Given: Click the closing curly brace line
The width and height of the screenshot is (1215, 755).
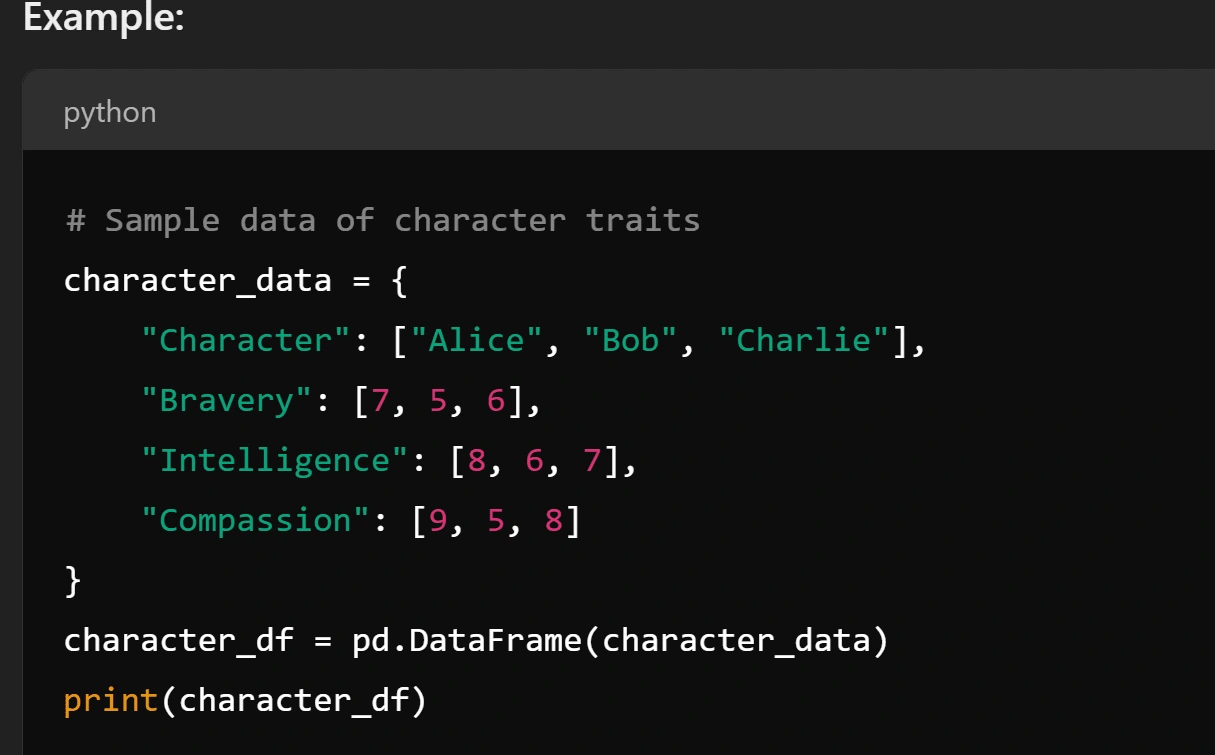Looking at the screenshot, I should coord(72,580).
